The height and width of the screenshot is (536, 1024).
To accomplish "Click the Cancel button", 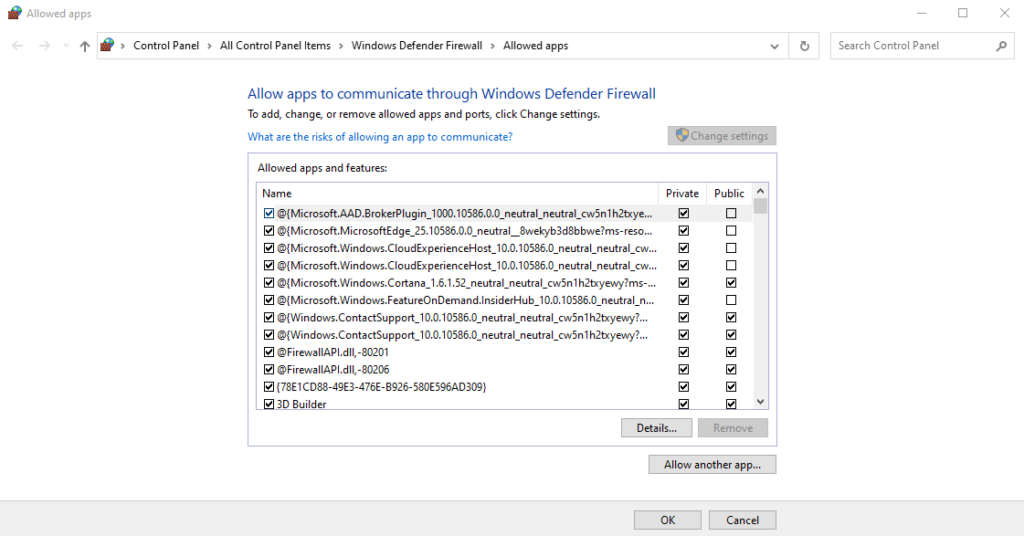I will (x=743, y=520).
